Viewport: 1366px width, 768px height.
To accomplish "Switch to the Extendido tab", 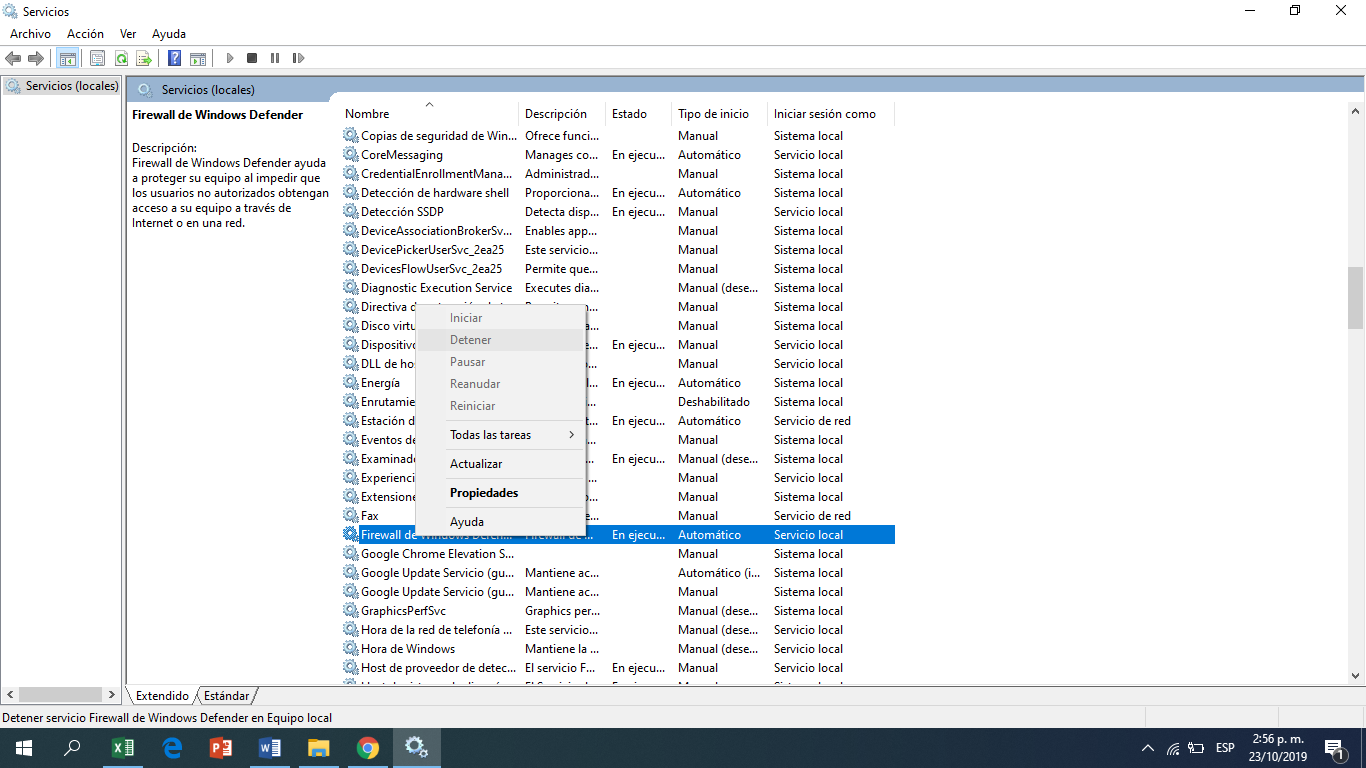I will (x=162, y=695).
